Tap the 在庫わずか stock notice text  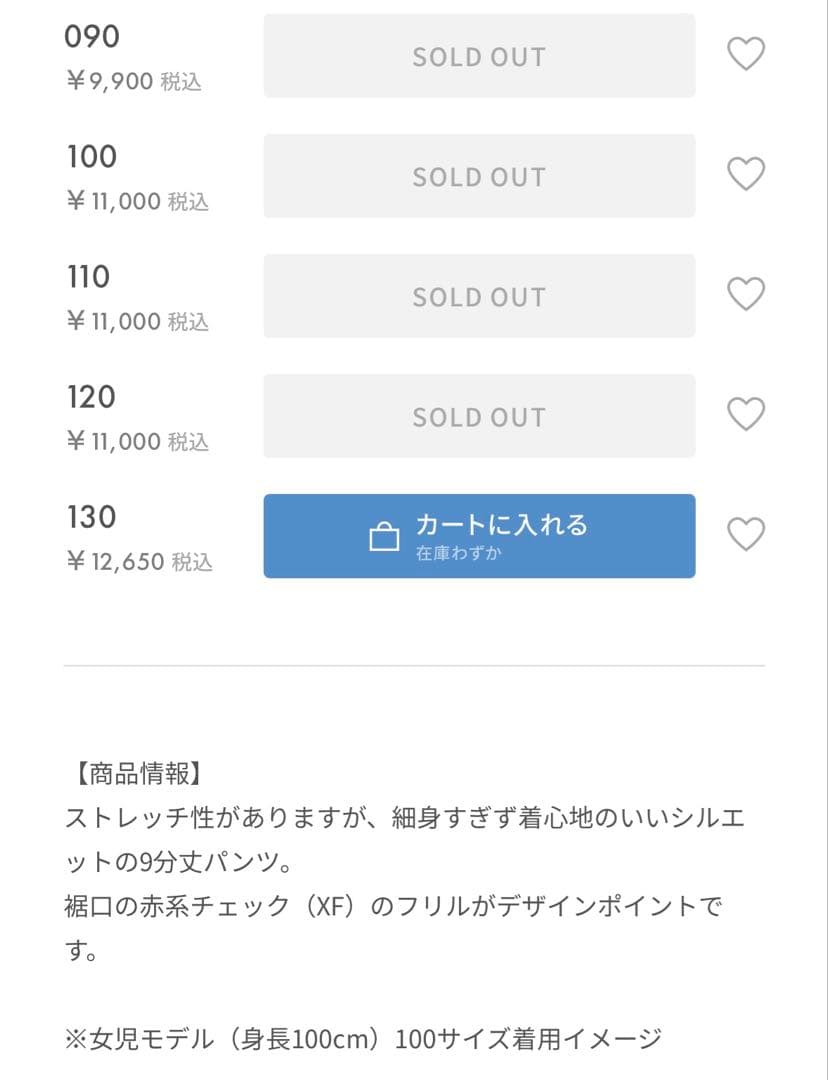pyautogui.click(x=458, y=553)
